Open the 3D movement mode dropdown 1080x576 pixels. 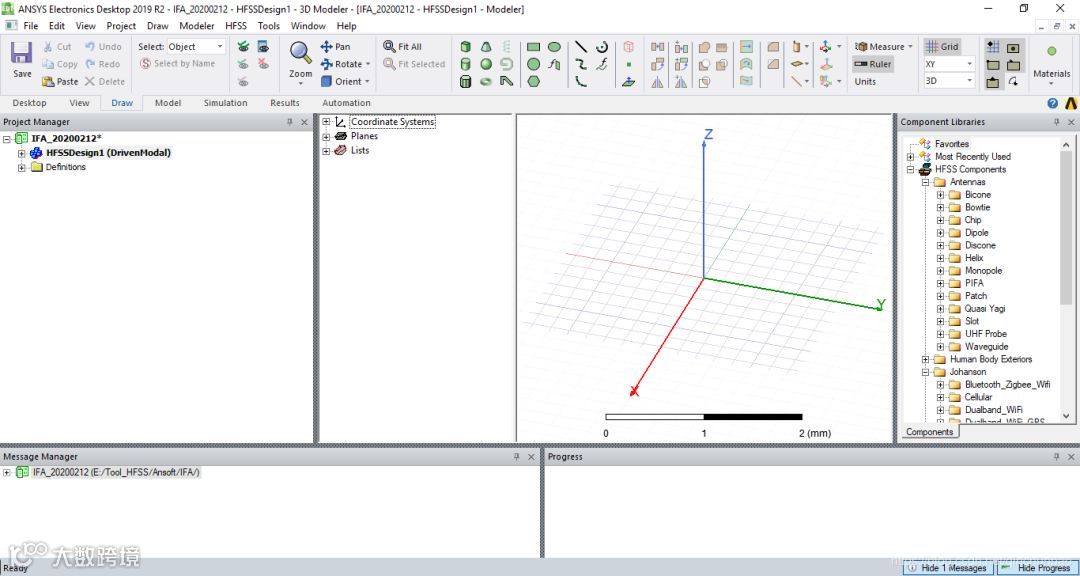coord(949,81)
